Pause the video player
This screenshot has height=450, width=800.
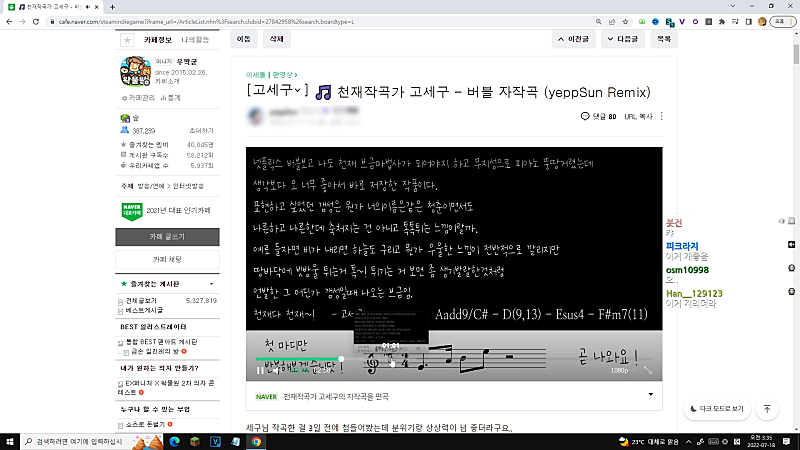point(260,370)
